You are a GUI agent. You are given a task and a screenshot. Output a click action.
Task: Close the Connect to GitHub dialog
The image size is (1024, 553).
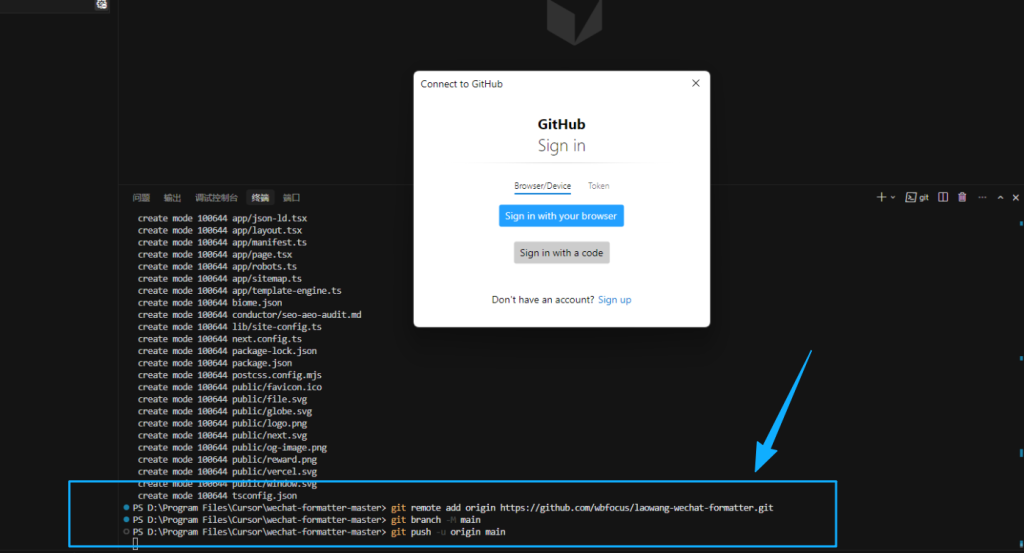point(696,83)
